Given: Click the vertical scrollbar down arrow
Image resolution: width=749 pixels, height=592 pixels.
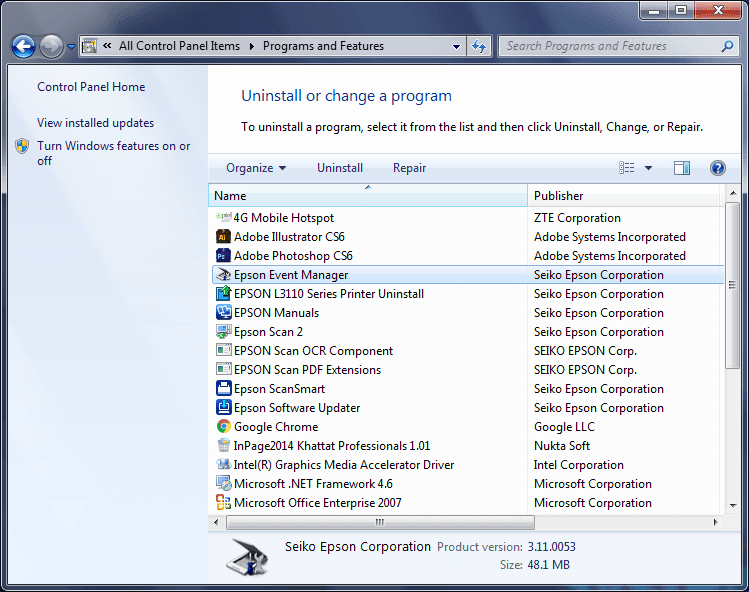Looking at the screenshot, I should click(733, 506).
